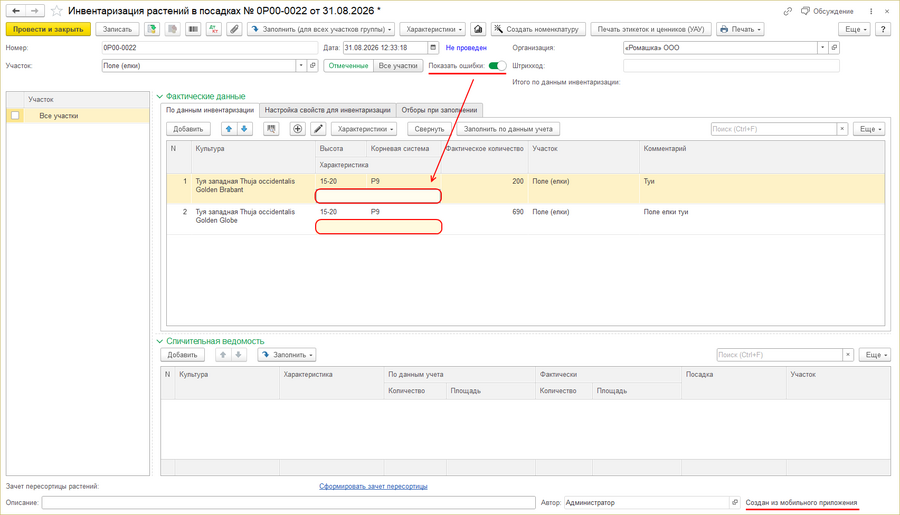Switch on the Все участки filter button
The width and height of the screenshot is (900, 515).
(398, 65)
